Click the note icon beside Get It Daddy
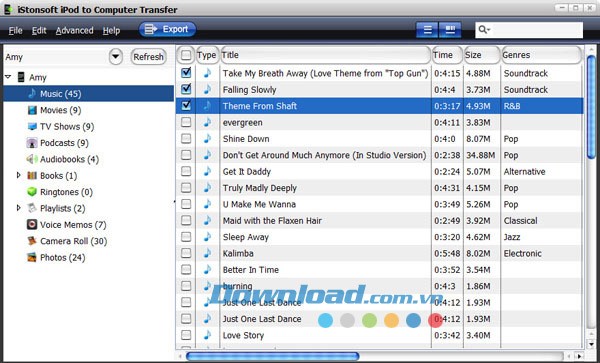The image size is (600, 363). pyautogui.click(x=207, y=171)
